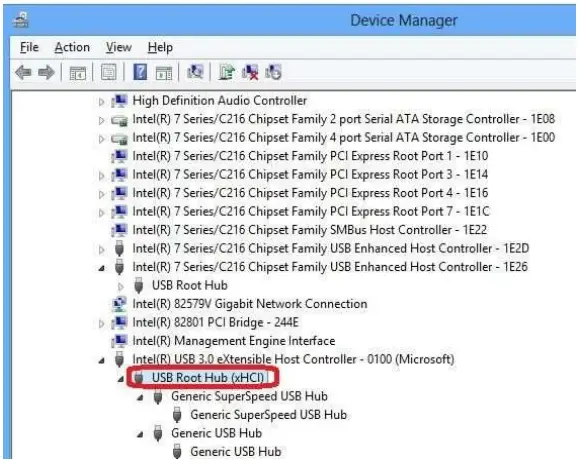Expand the plain USB Root Hub node
The height and width of the screenshot is (465, 580).
tap(121, 286)
